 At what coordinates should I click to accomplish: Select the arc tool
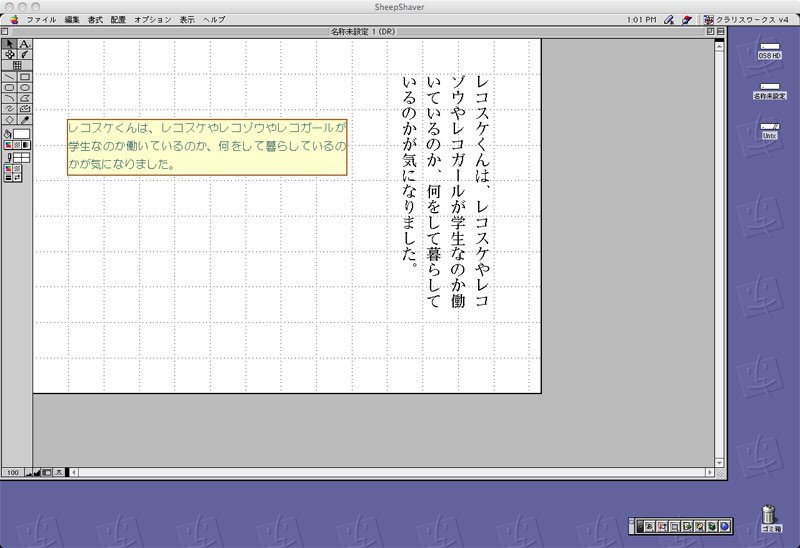tap(9, 98)
